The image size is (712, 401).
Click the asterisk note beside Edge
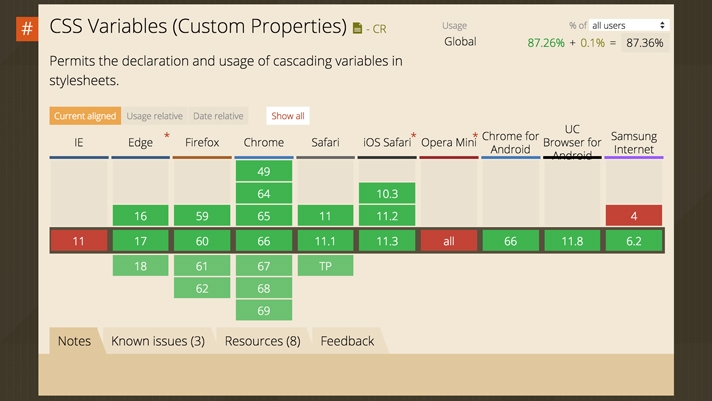point(167,135)
